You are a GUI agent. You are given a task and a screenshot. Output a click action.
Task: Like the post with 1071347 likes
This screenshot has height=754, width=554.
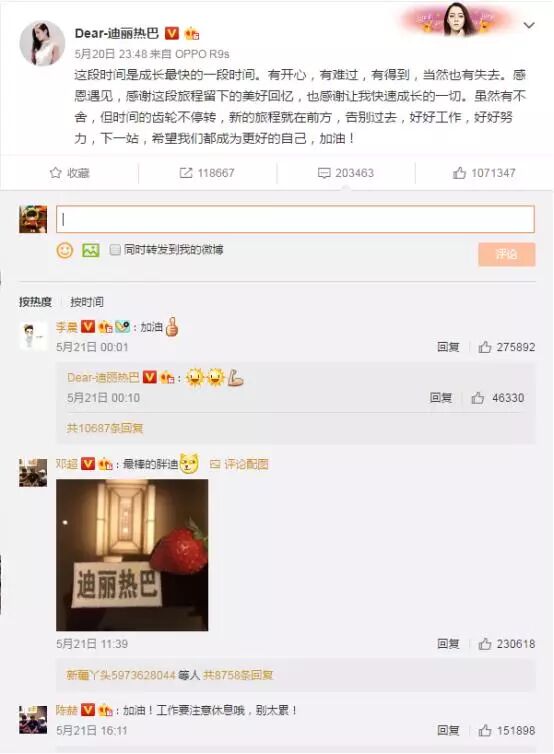[459, 173]
